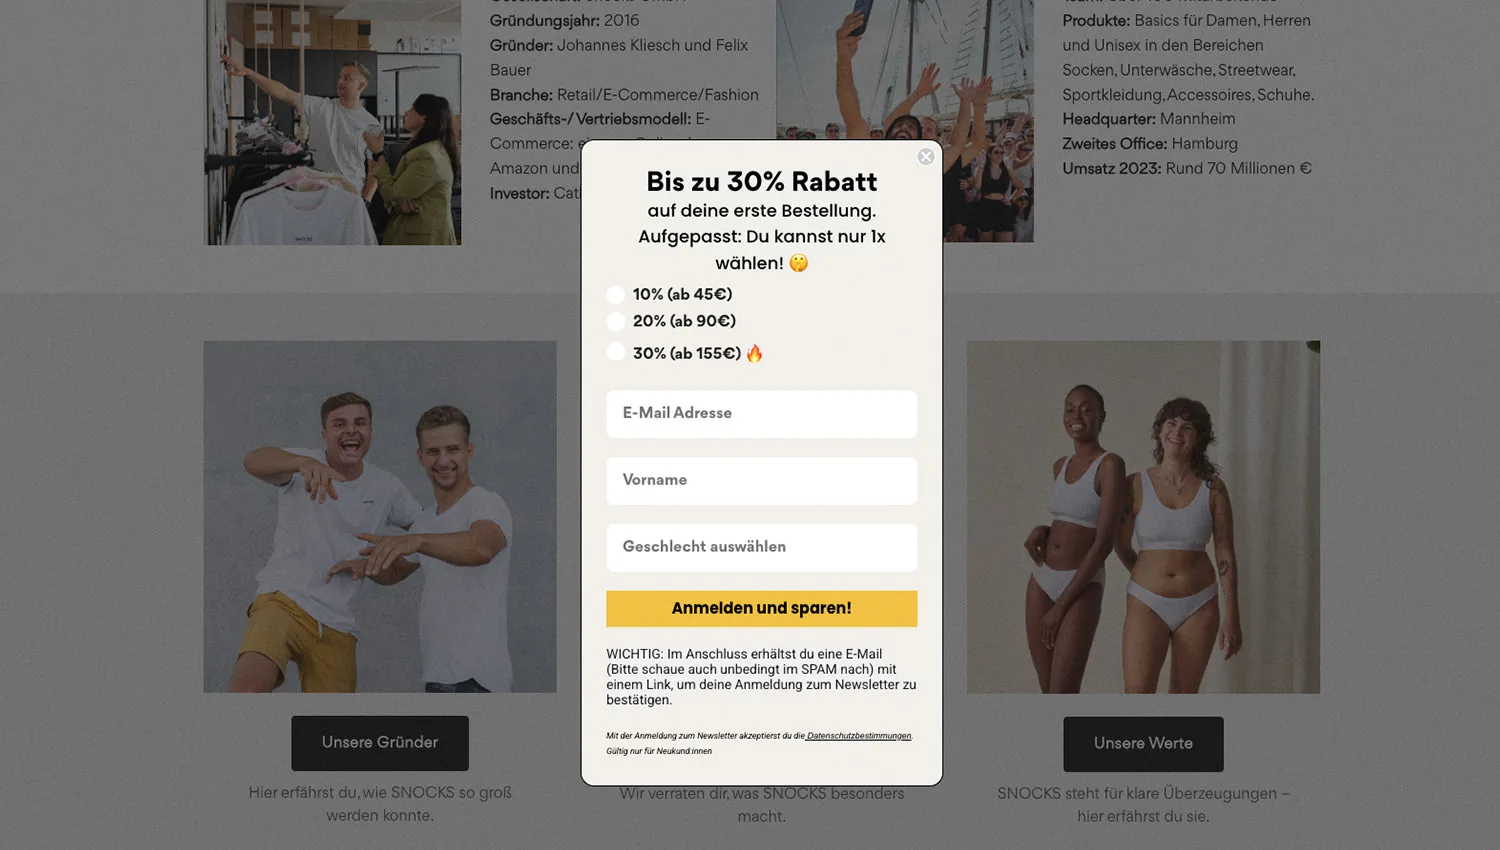The width and height of the screenshot is (1500, 850).
Task: Open the Datenschutzbestimmungen link
Action: coord(859,736)
